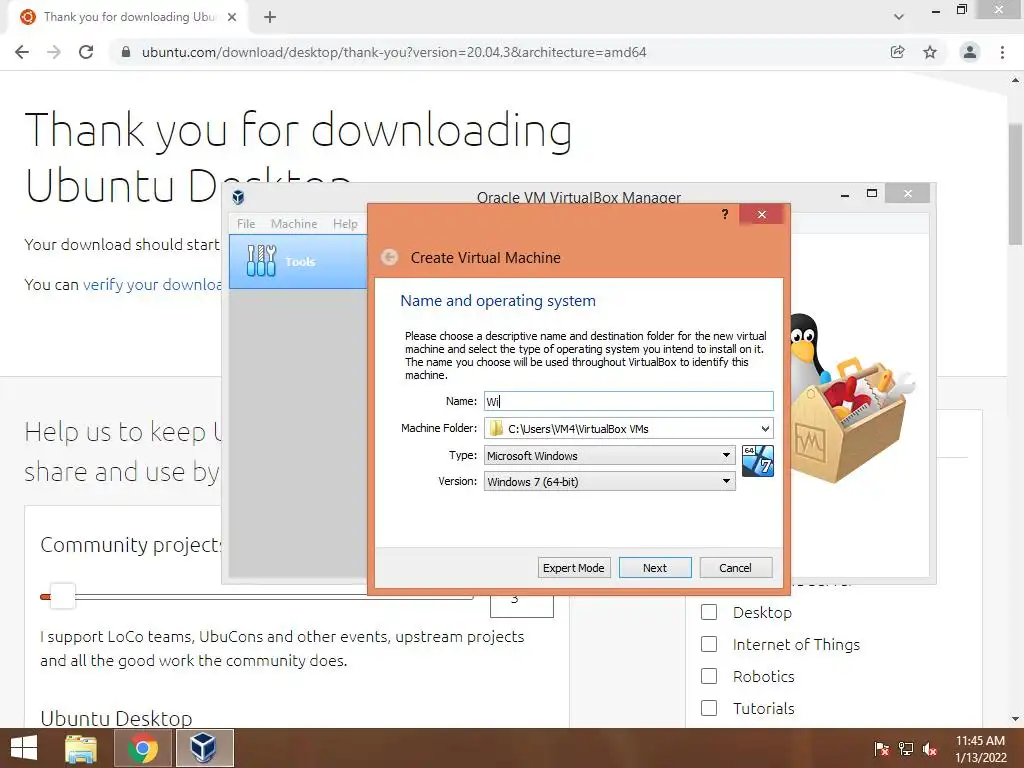The image size is (1024, 768).
Task: Open the Chrome profile avatar
Action: click(970, 52)
